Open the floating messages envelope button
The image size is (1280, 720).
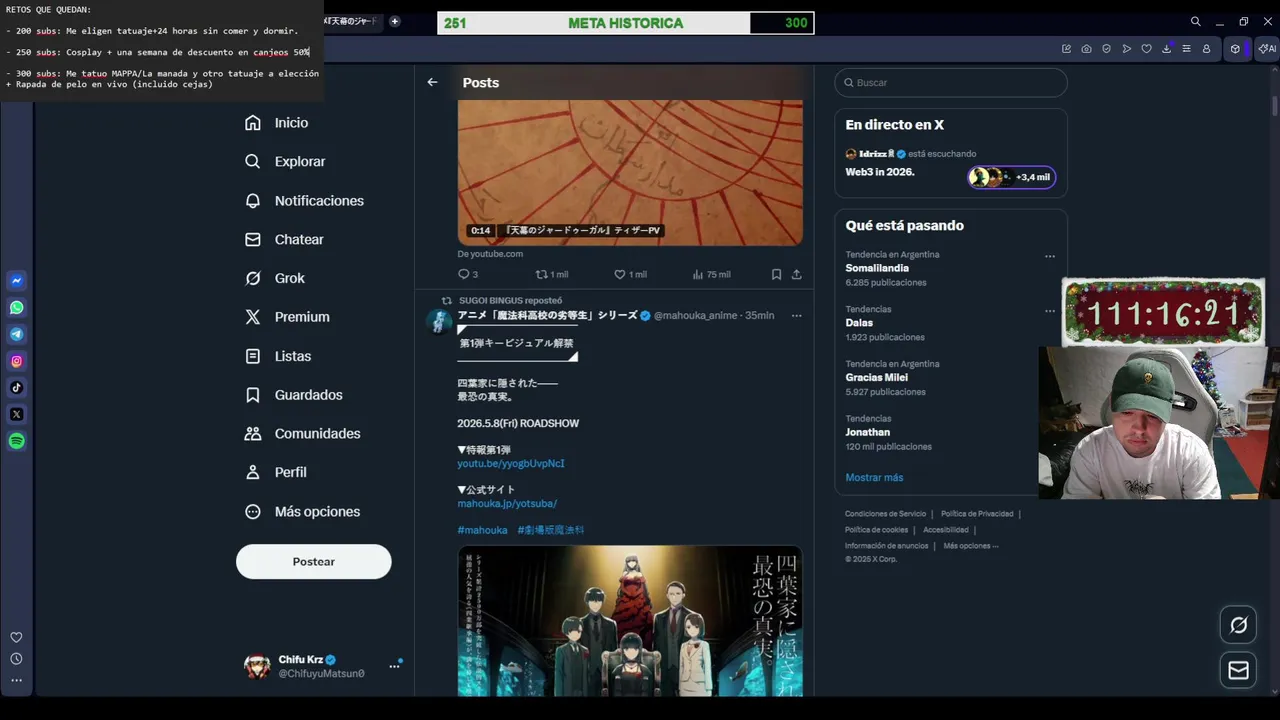pos(1238,670)
